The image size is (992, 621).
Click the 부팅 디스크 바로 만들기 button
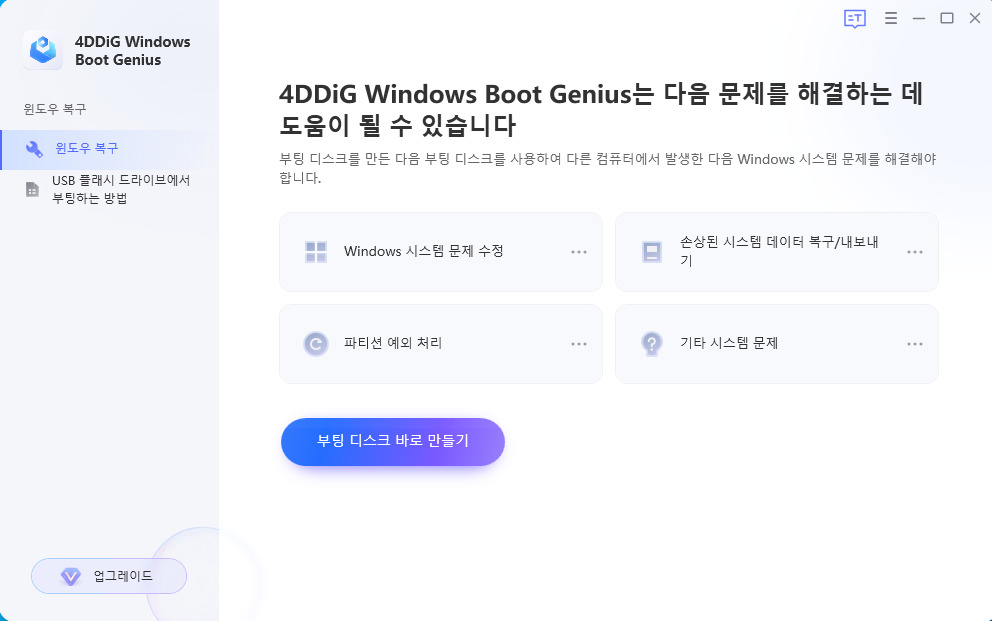tap(392, 441)
